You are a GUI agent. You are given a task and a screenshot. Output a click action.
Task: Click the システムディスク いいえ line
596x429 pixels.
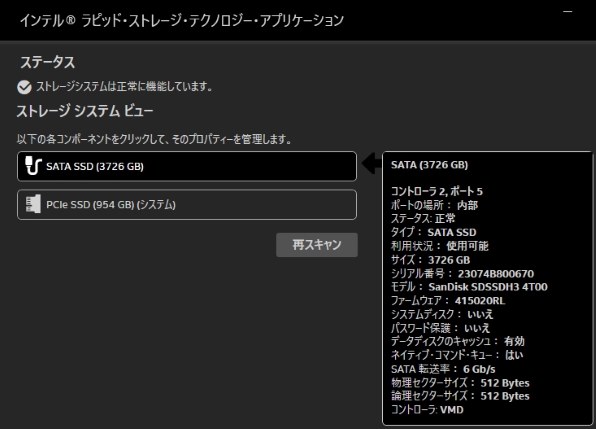[x=442, y=314]
